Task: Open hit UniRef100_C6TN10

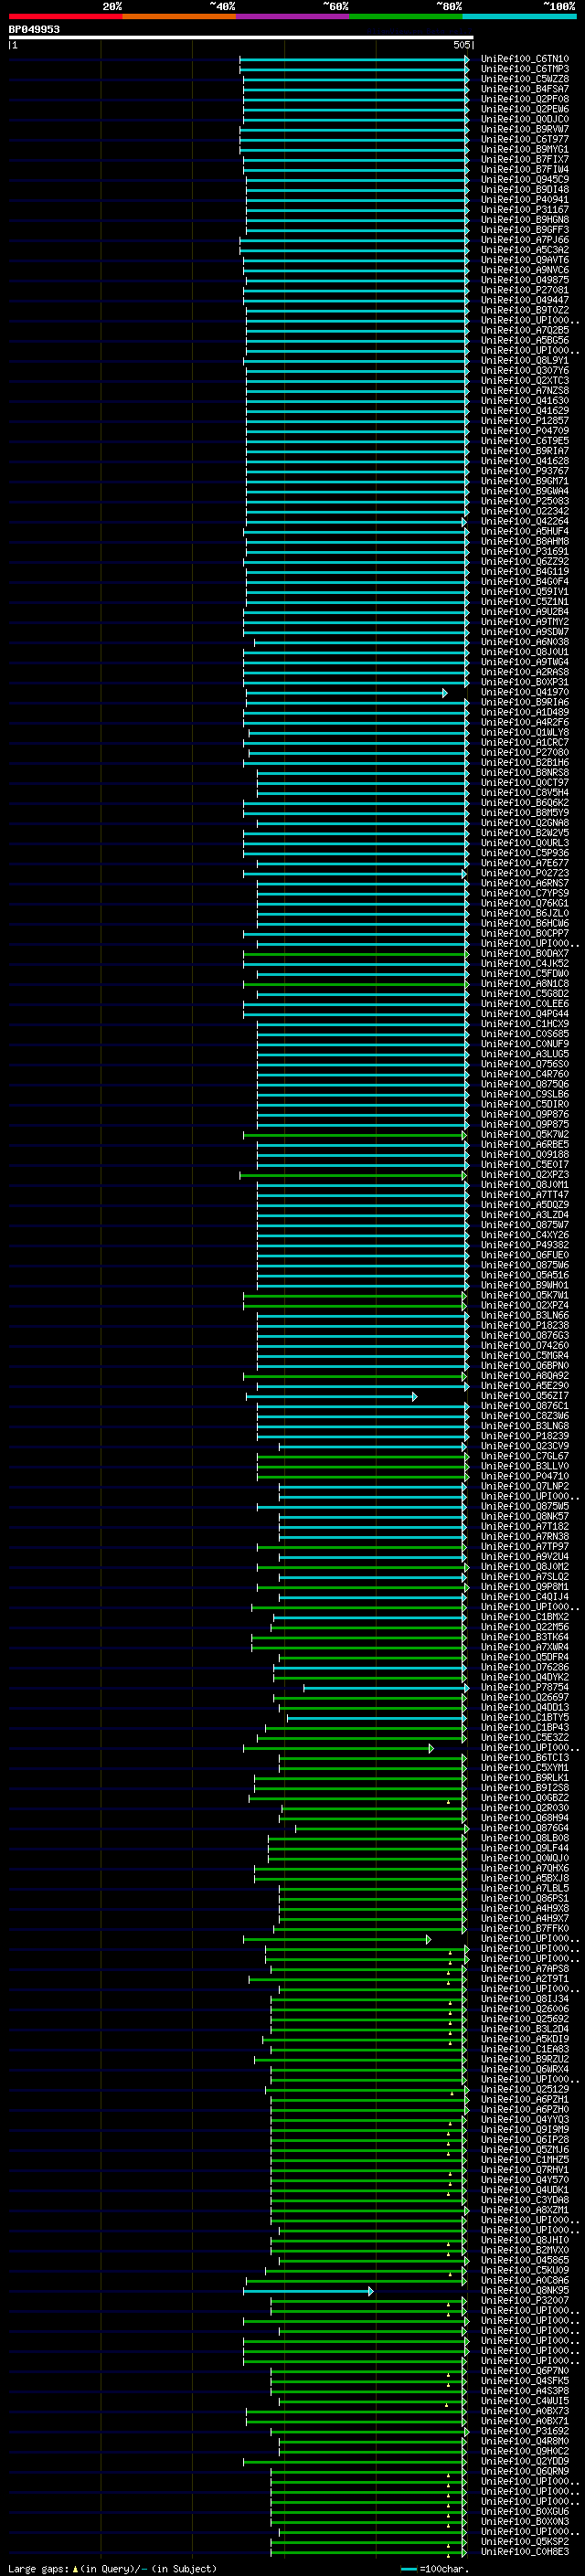Action: click(x=524, y=59)
